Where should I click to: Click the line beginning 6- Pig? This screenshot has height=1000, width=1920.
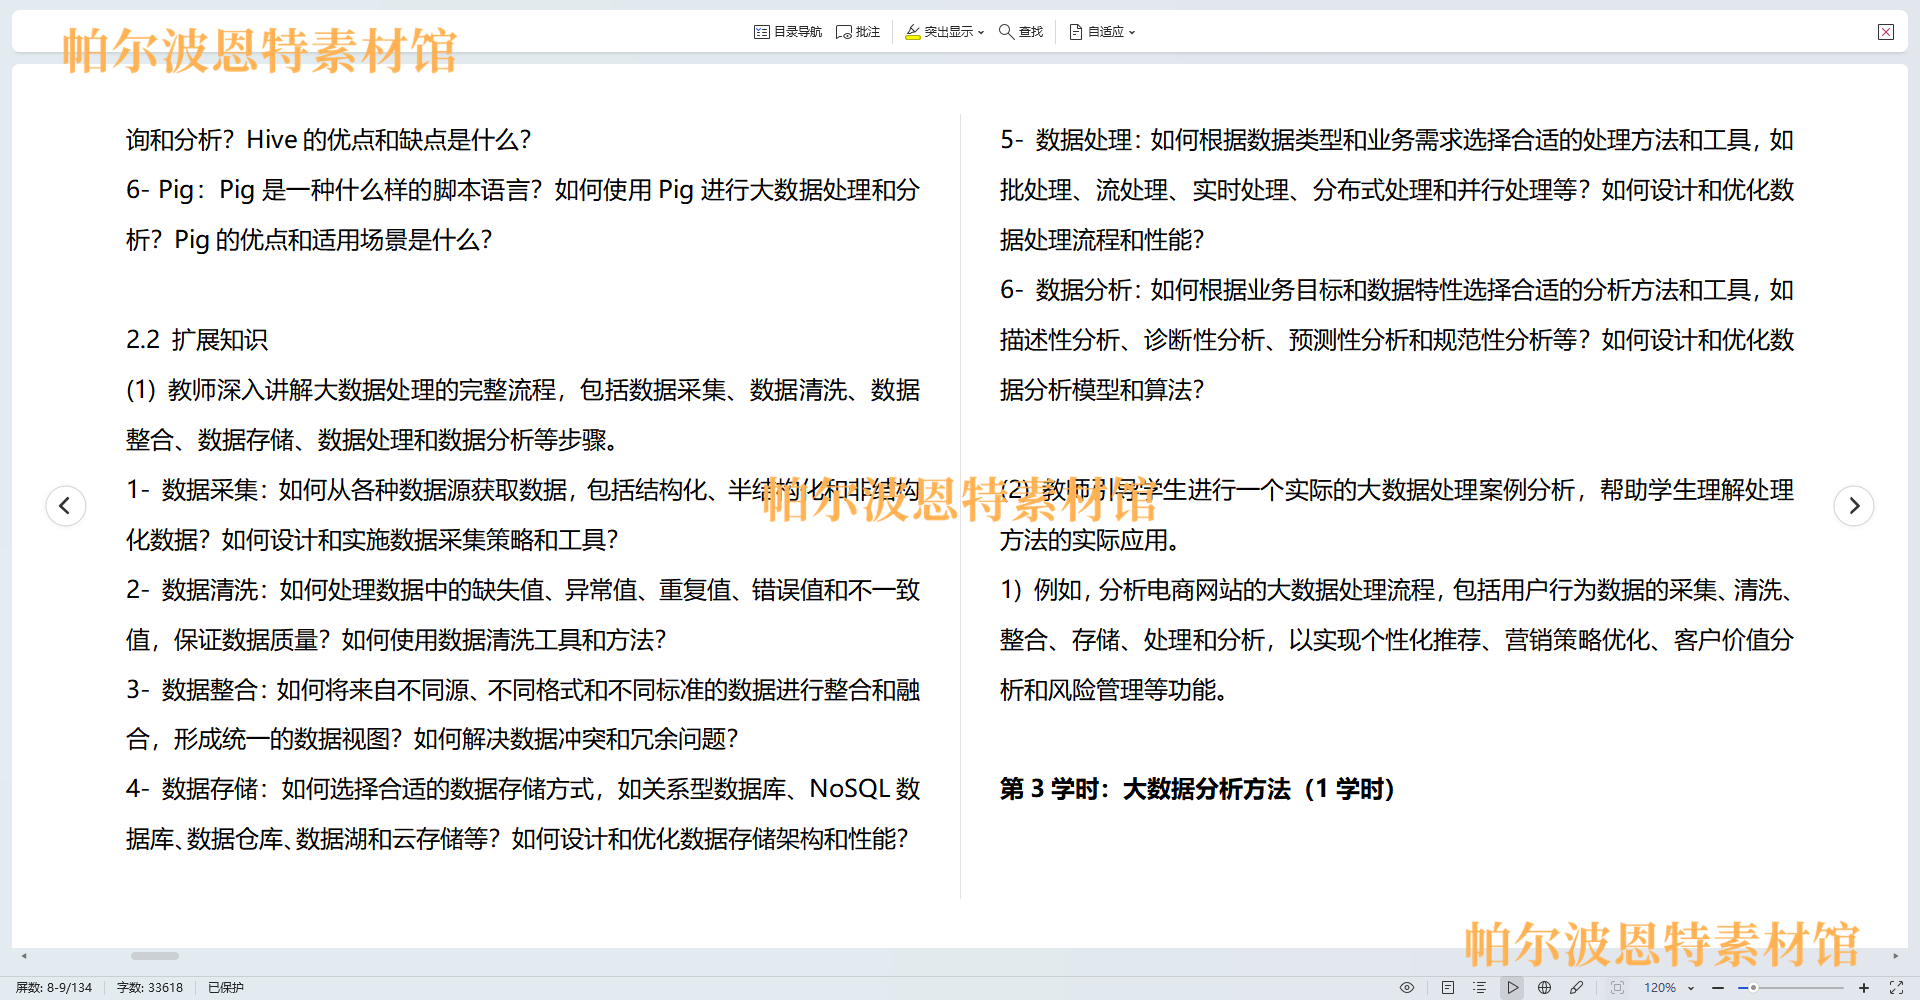coord(523,190)
